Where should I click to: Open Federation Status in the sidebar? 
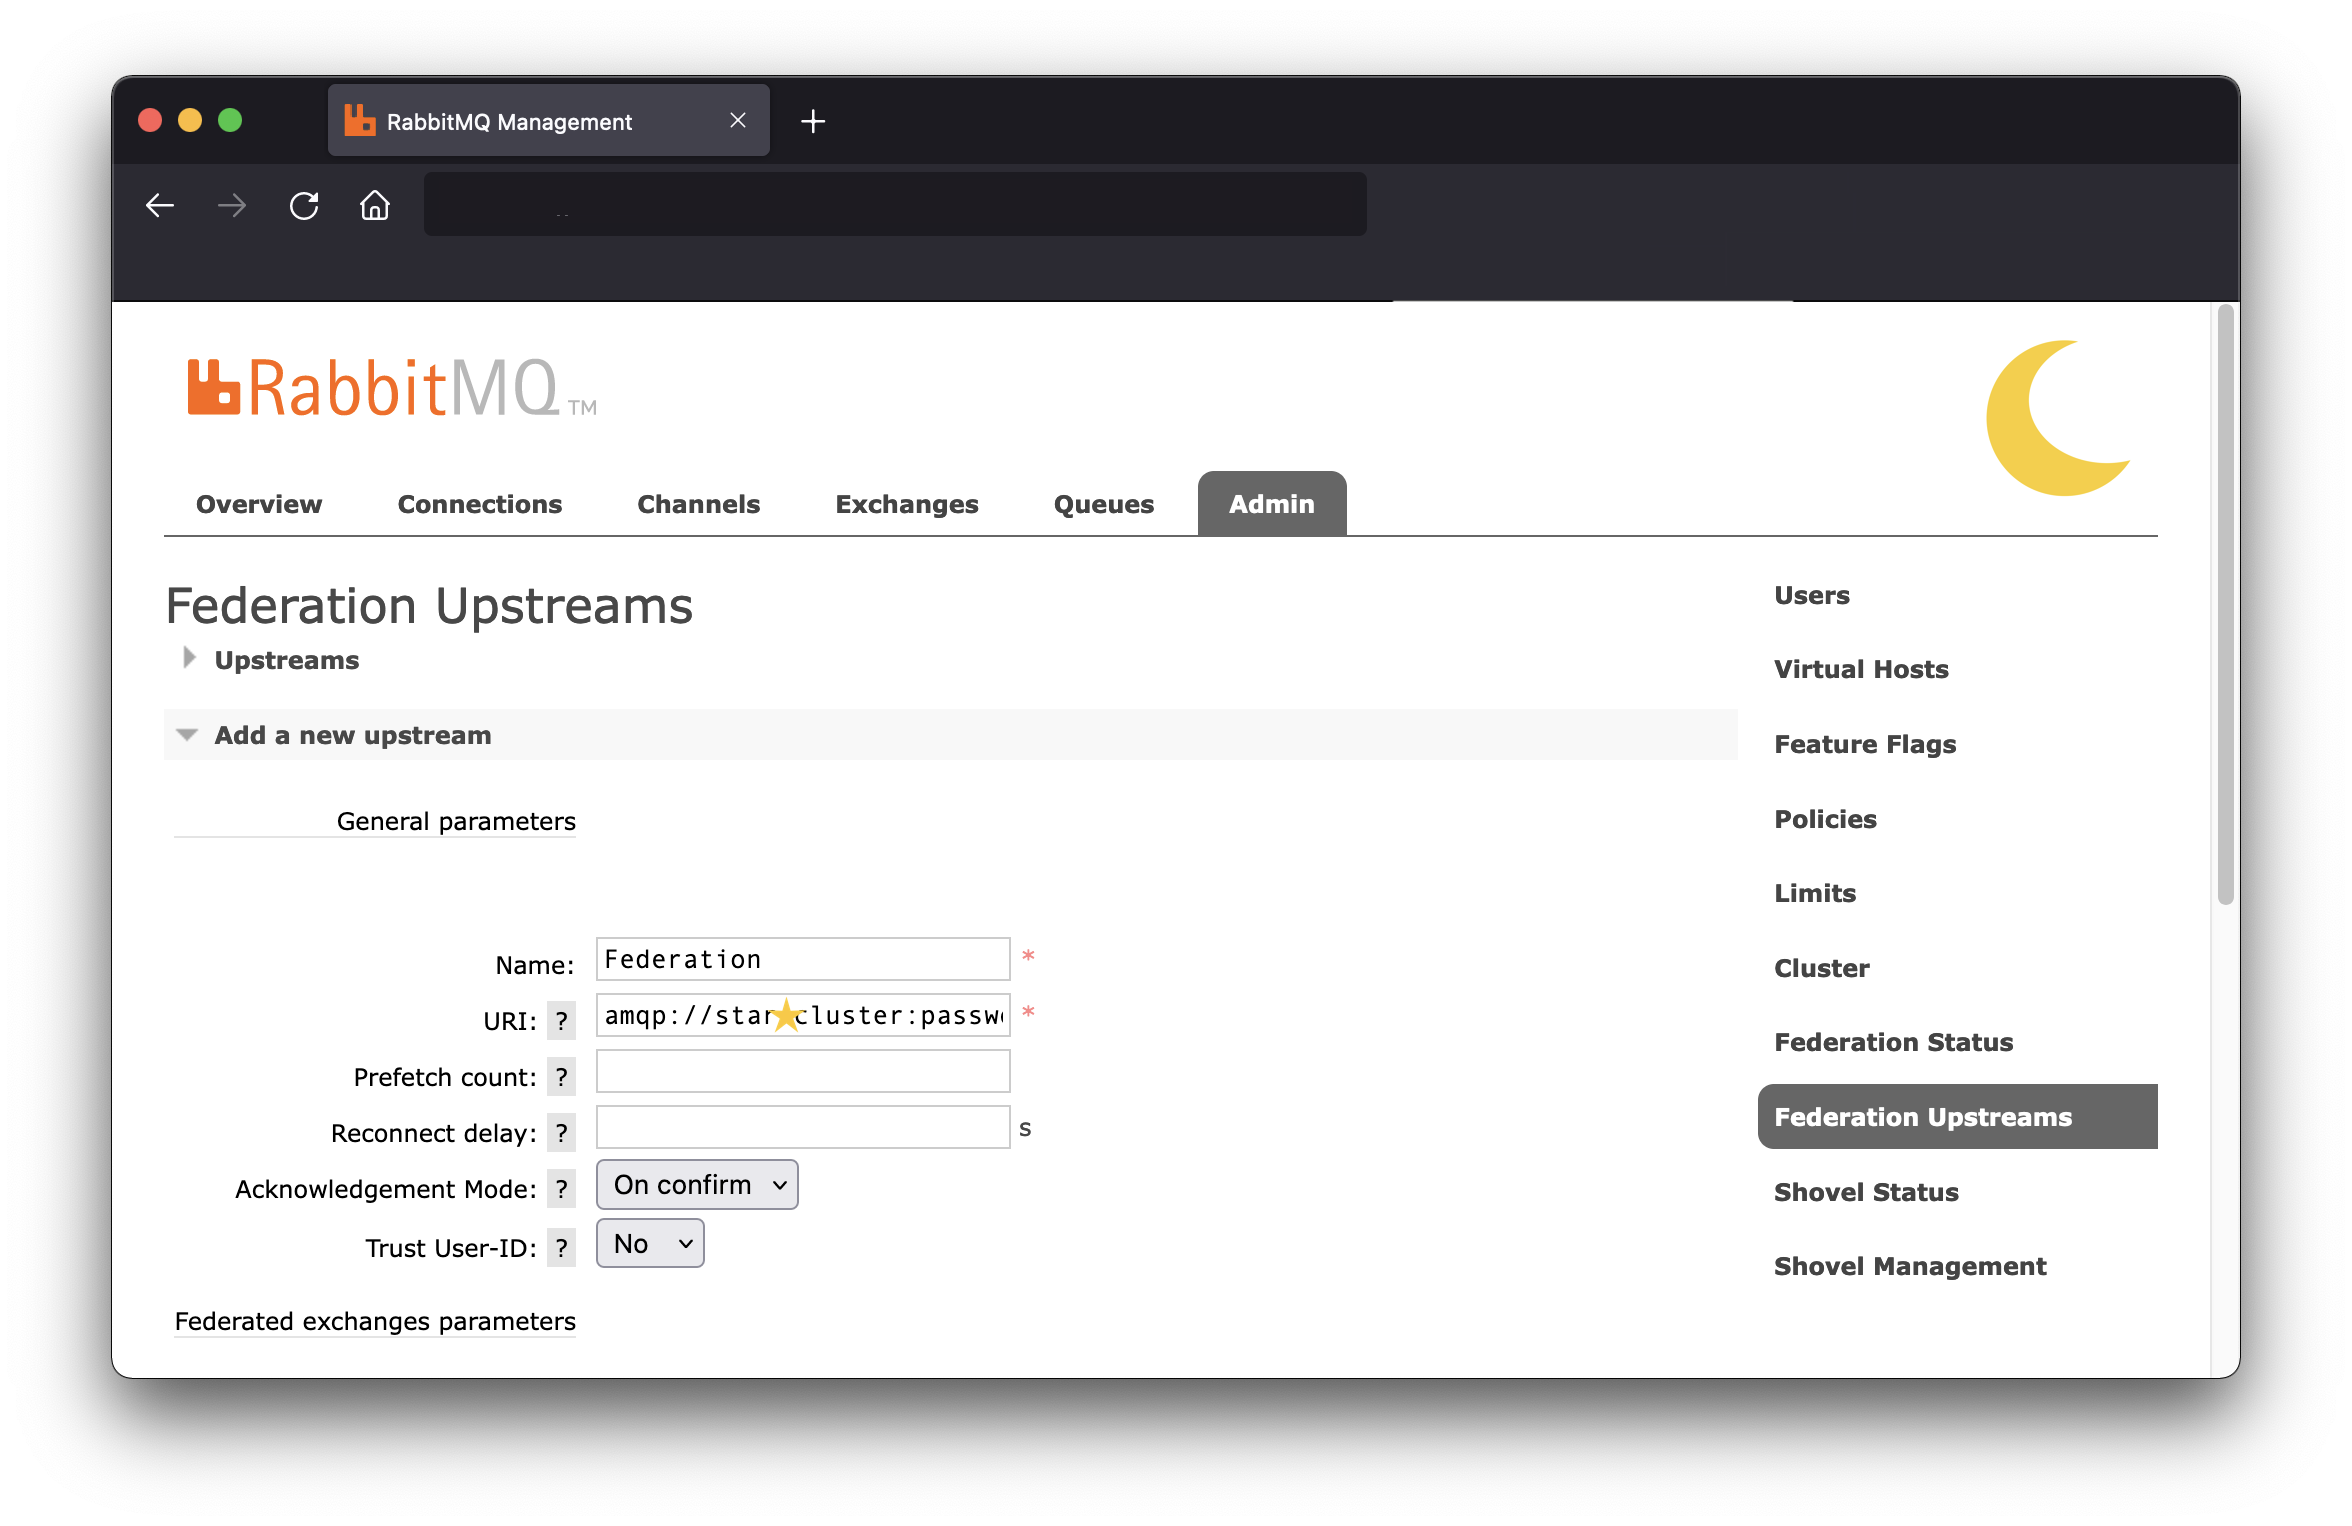coord(1893,1042)
